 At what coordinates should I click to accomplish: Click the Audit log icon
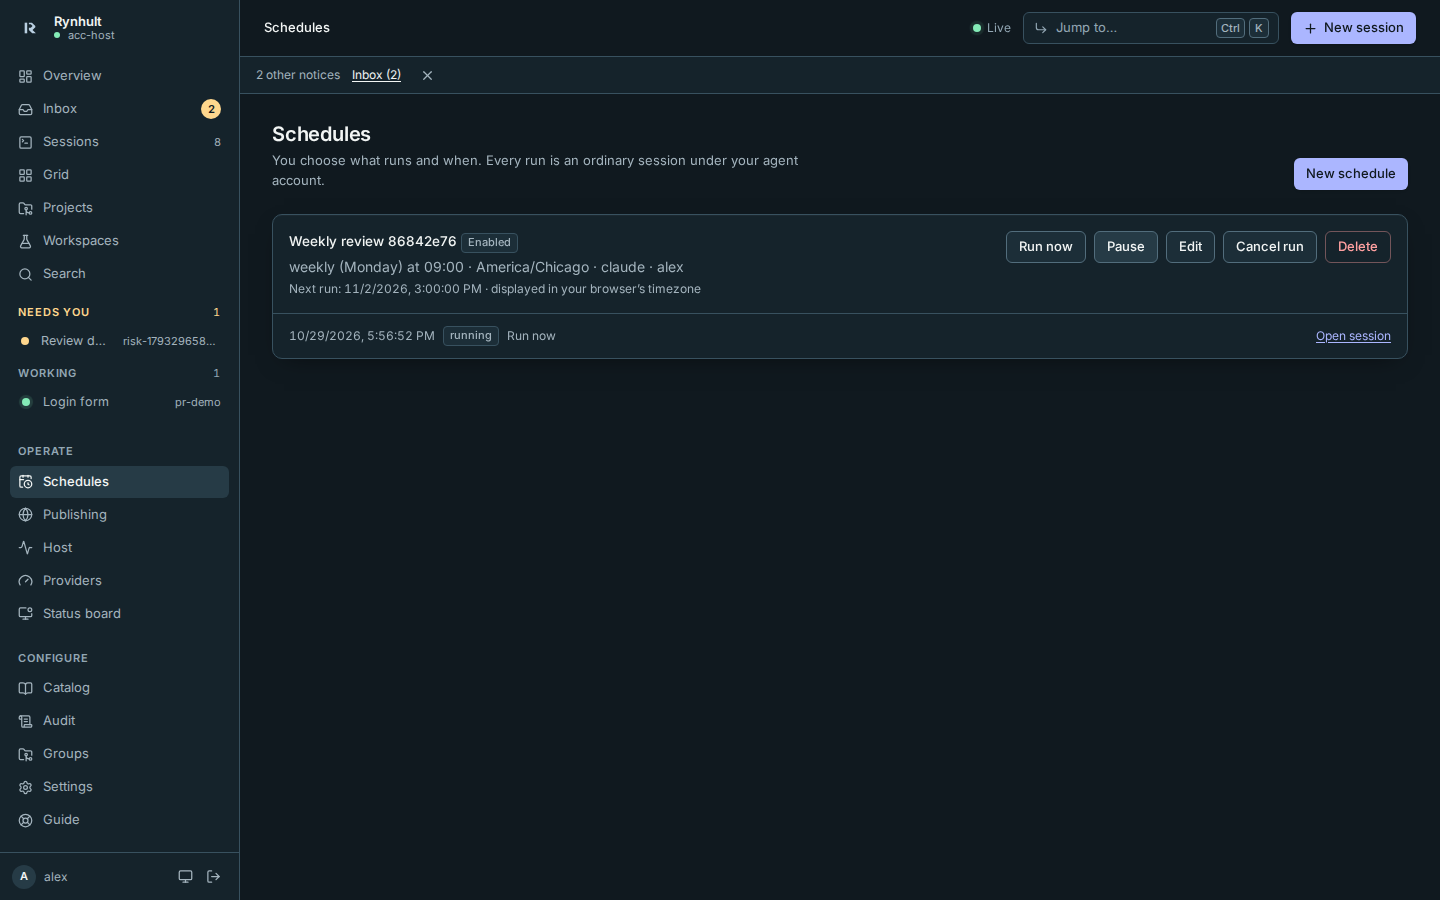pos(26,721)
